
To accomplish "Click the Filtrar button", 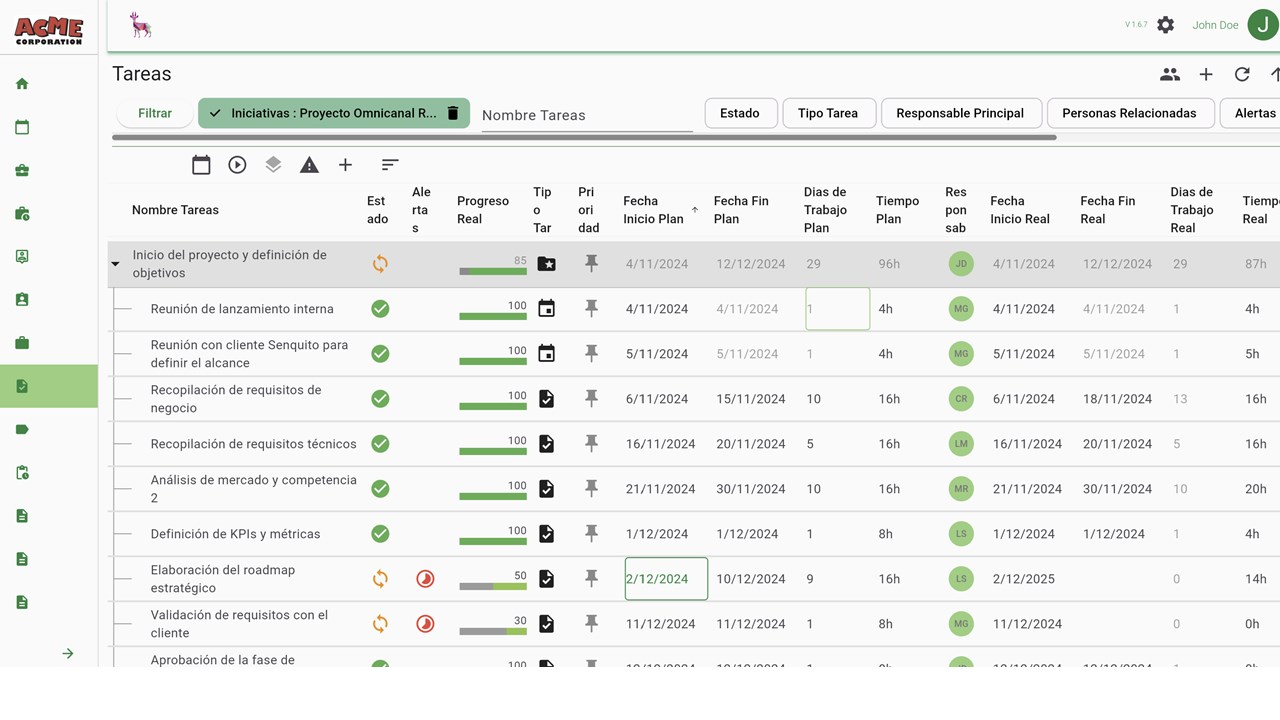I will (x=155, y=113).
